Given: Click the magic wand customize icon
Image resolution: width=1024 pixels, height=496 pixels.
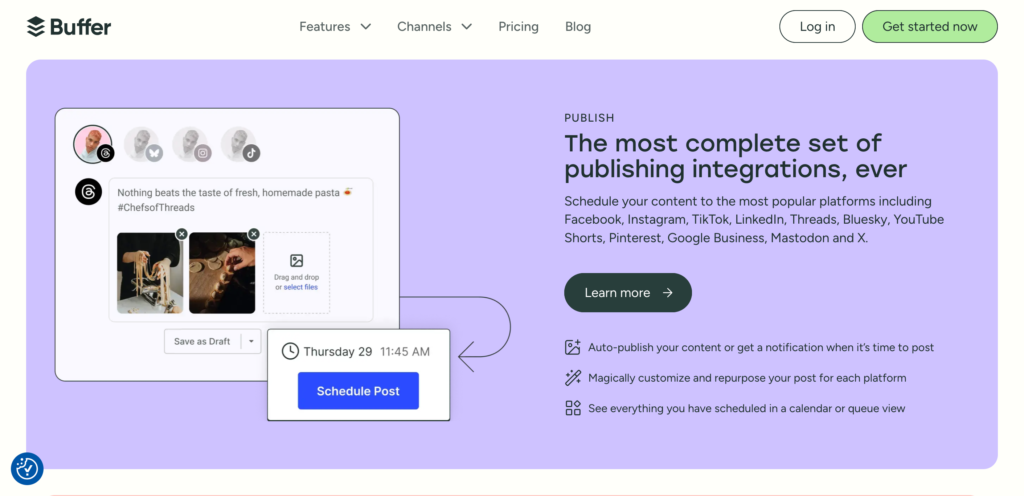Looking at the screenshot, I should [x=573, y=378].
